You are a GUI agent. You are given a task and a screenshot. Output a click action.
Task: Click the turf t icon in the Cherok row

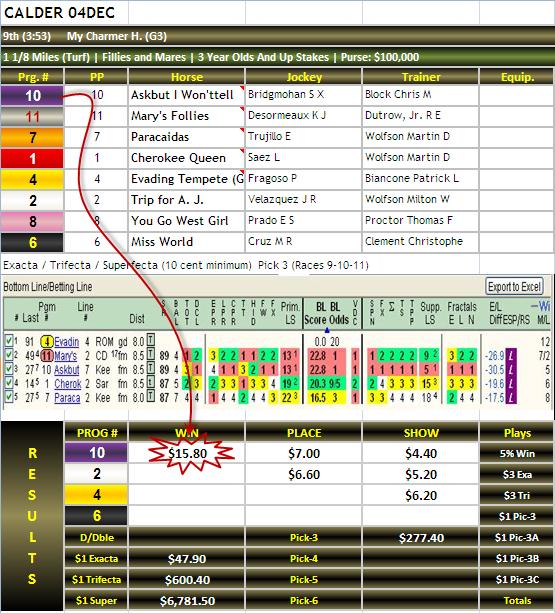coord(151,383)
